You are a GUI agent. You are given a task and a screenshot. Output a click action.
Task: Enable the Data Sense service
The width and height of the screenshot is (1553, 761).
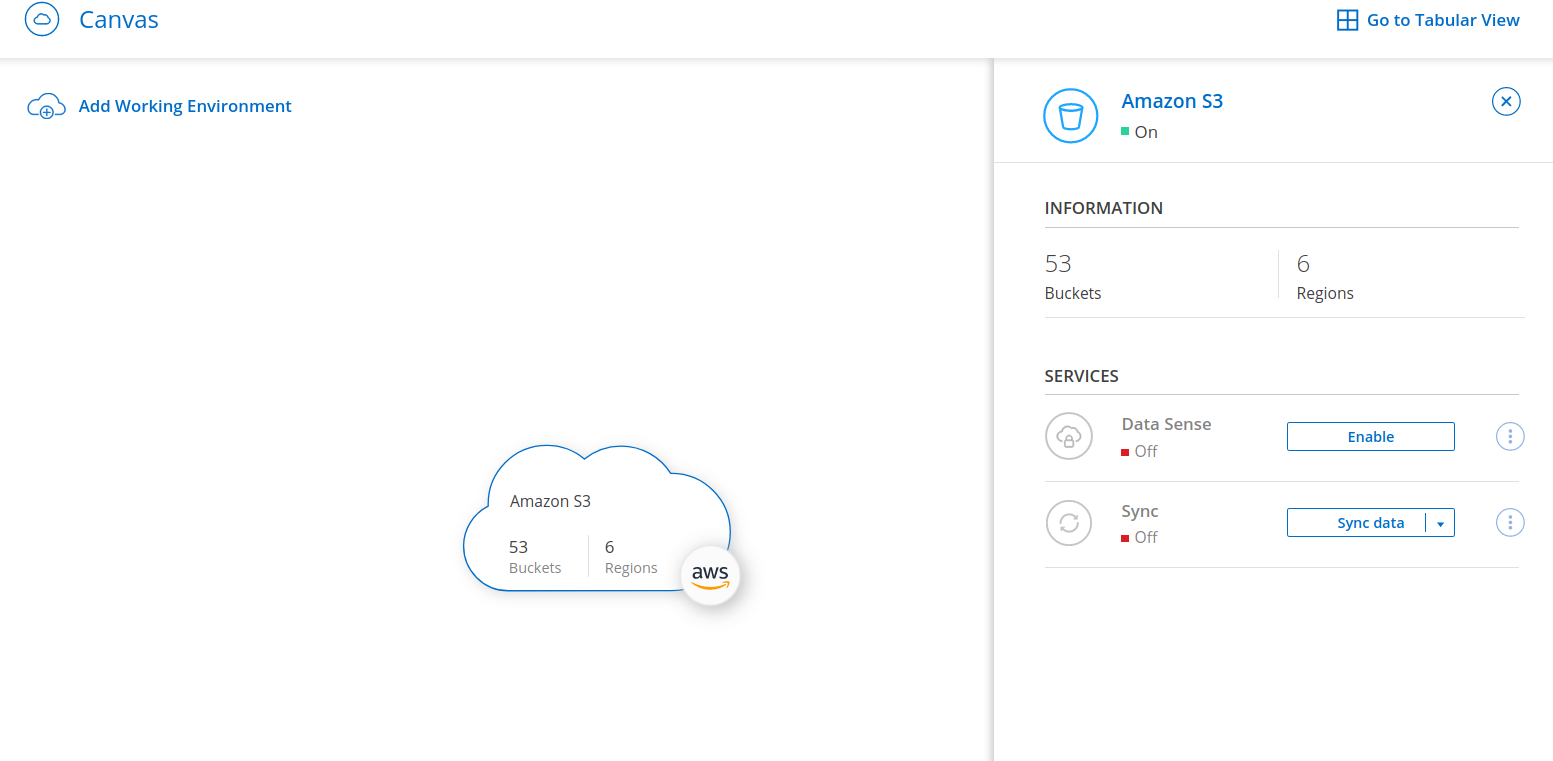1370,437
